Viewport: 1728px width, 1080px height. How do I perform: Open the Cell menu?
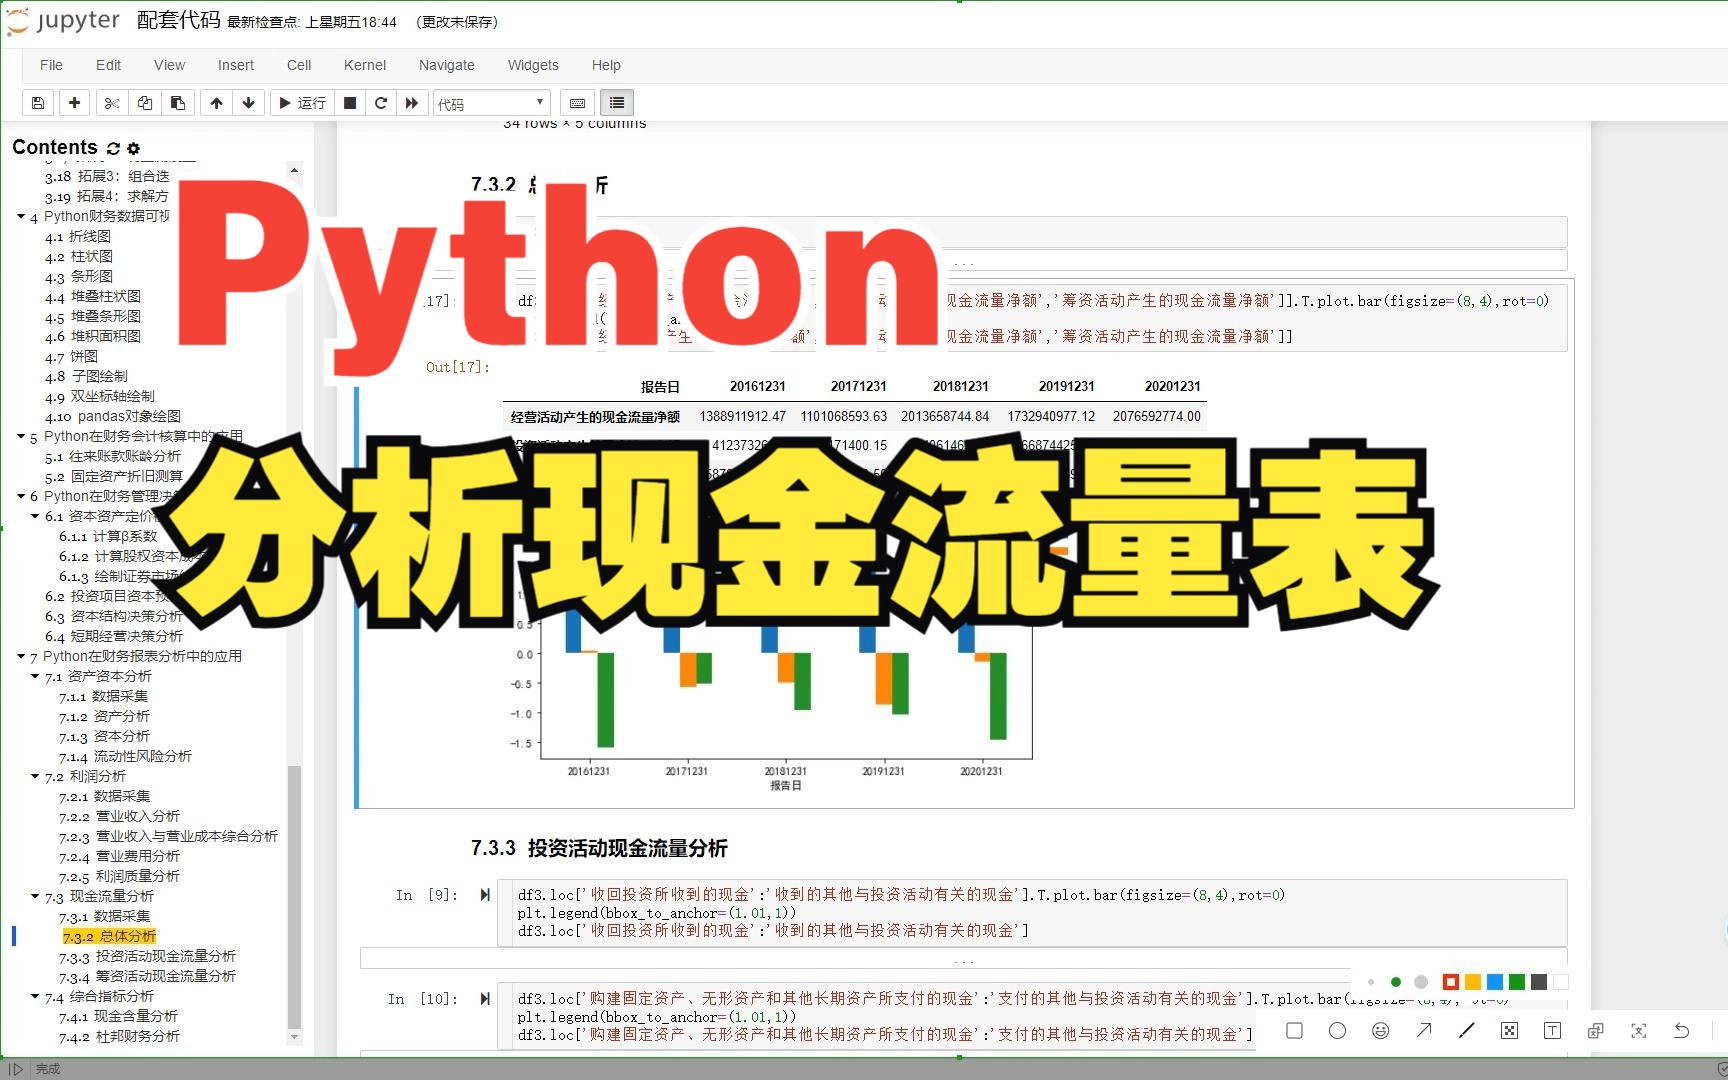(x=299, y=65)
